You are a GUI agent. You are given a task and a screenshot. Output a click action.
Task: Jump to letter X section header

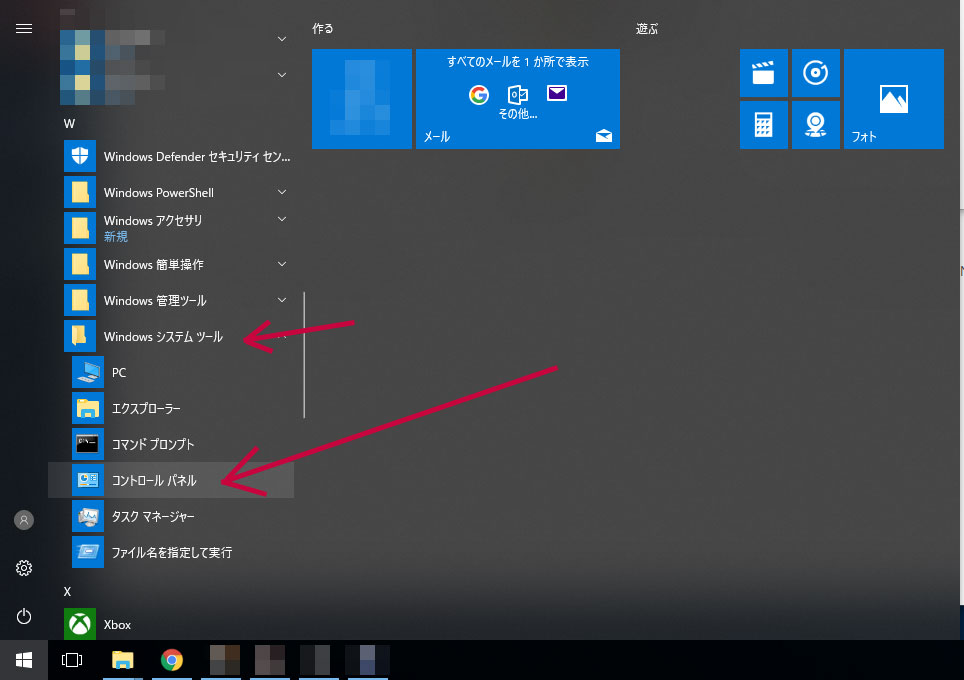click(x=68, y=592)
